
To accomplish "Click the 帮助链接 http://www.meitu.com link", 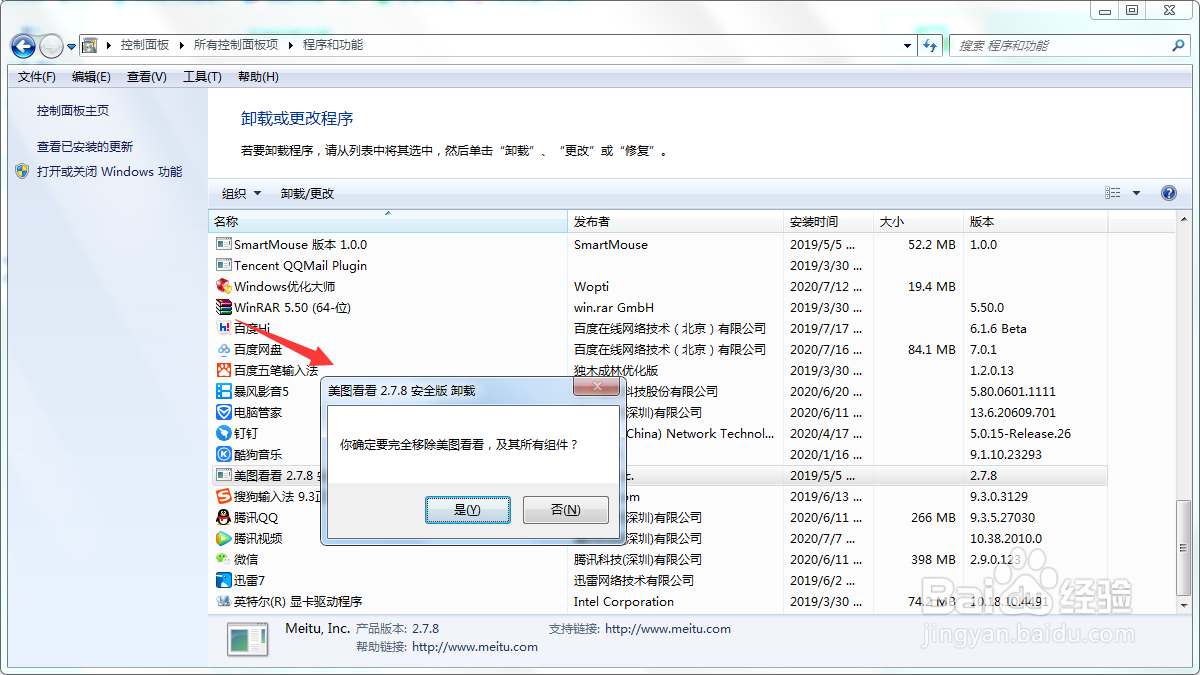I will 475,647.
